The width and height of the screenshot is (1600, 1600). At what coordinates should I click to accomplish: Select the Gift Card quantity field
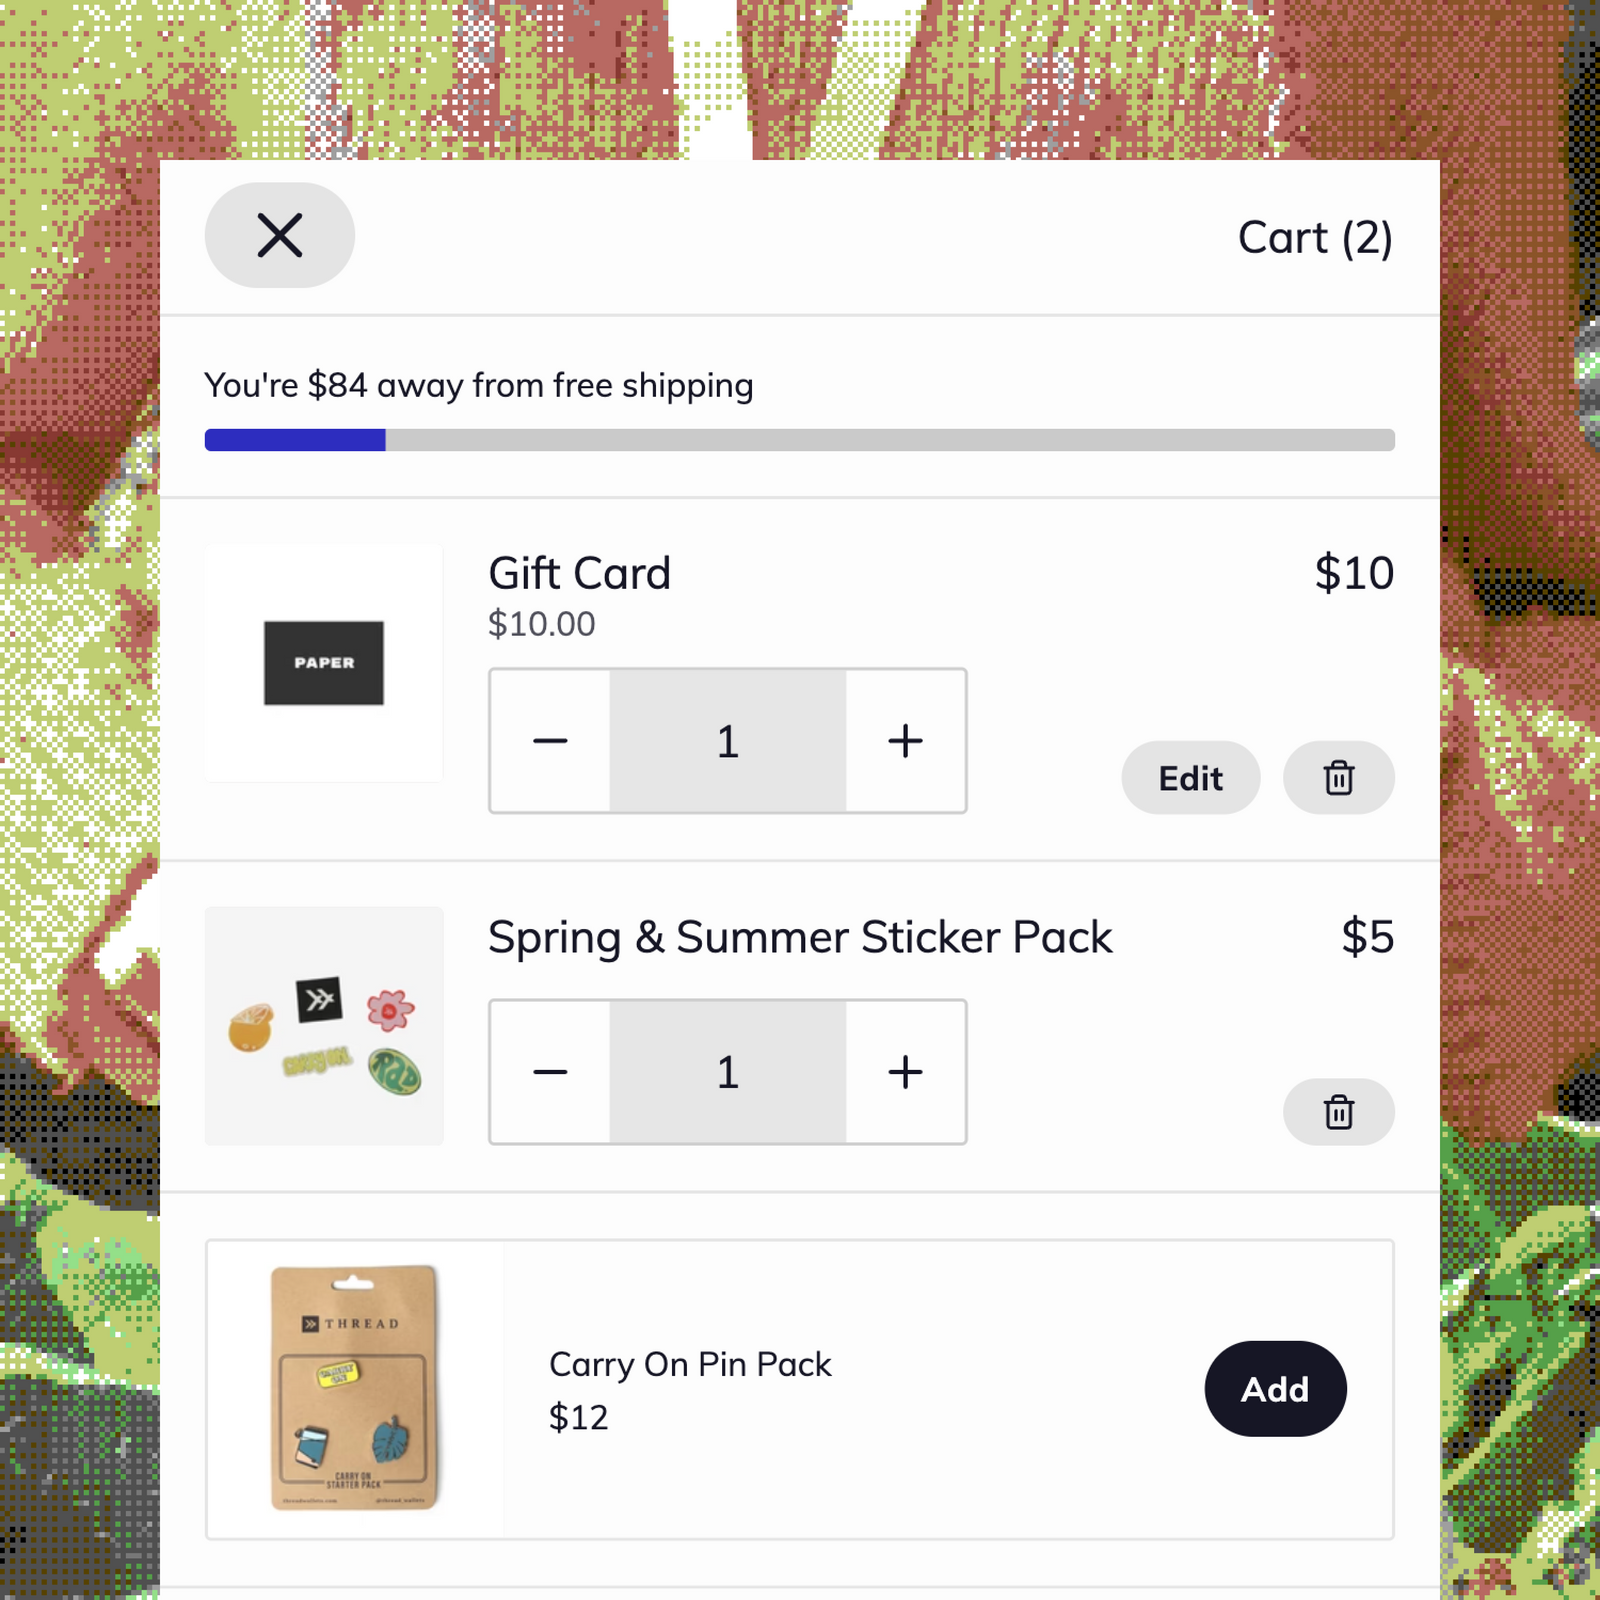[728, 741]
